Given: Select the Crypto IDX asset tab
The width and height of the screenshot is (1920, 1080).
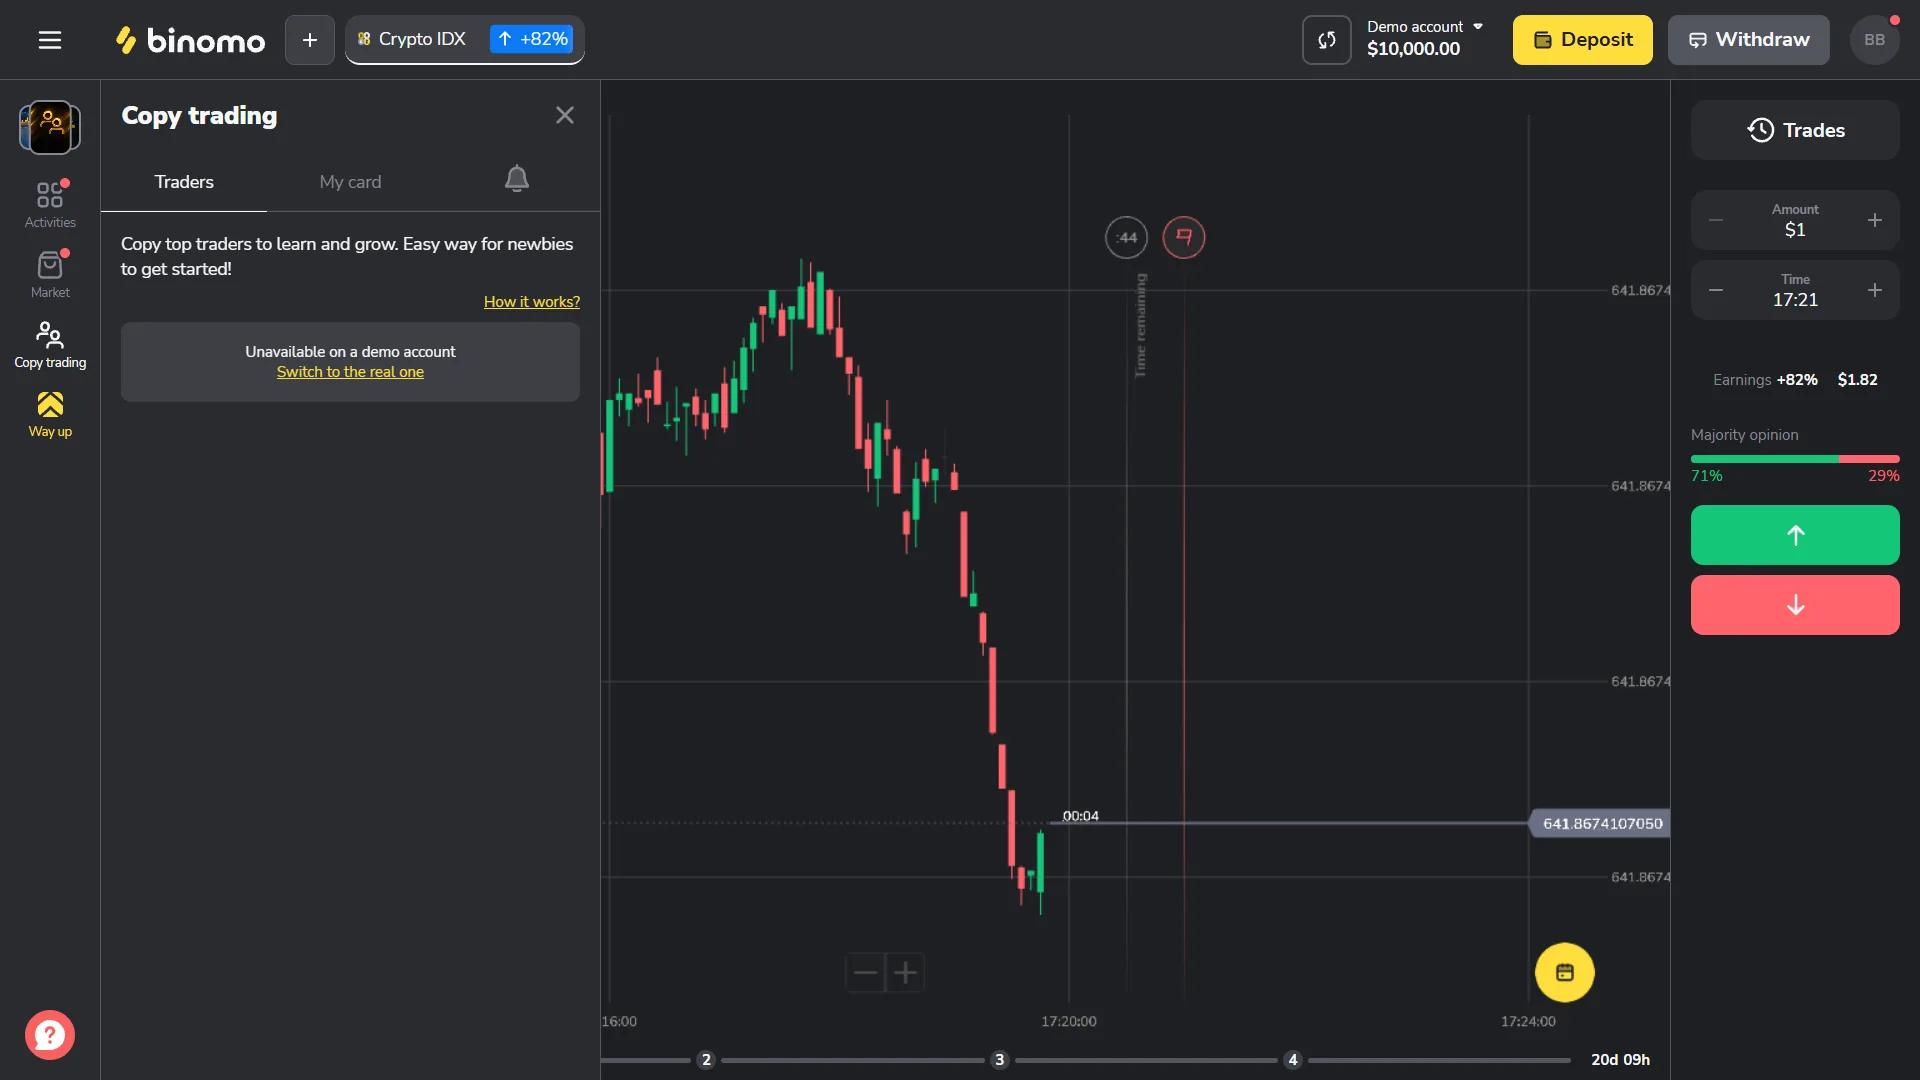Looking at the screenshot, I should [x=465, y=40].
